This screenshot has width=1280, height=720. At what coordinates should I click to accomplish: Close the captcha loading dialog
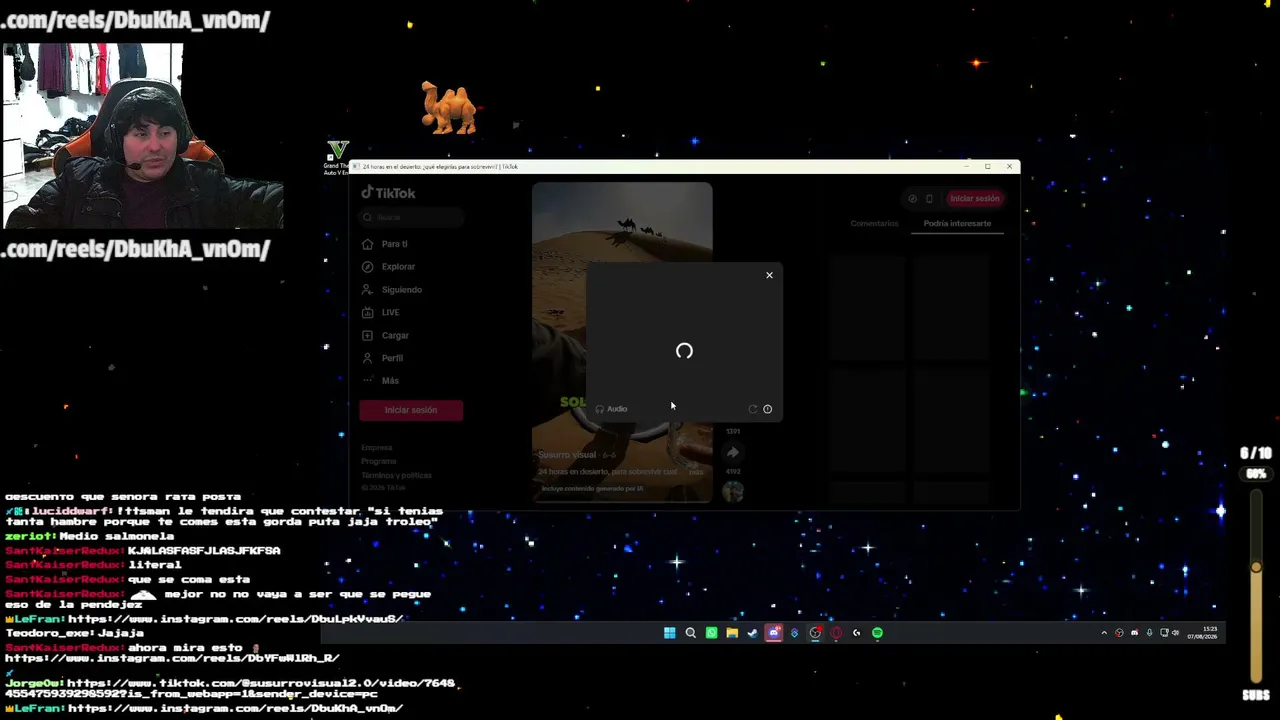point(769,275)
